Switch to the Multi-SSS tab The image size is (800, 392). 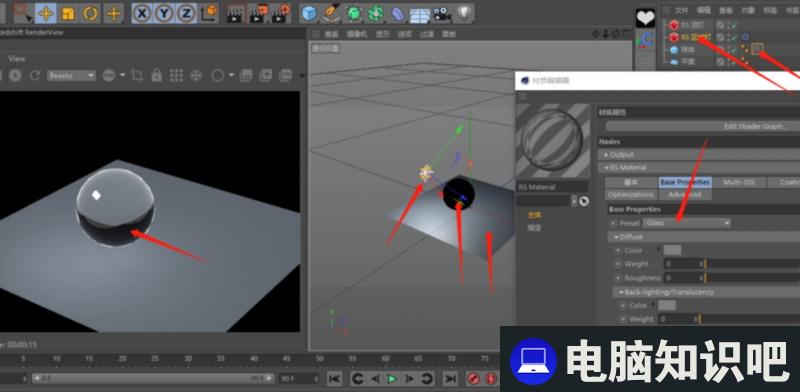tap(739, 182)
